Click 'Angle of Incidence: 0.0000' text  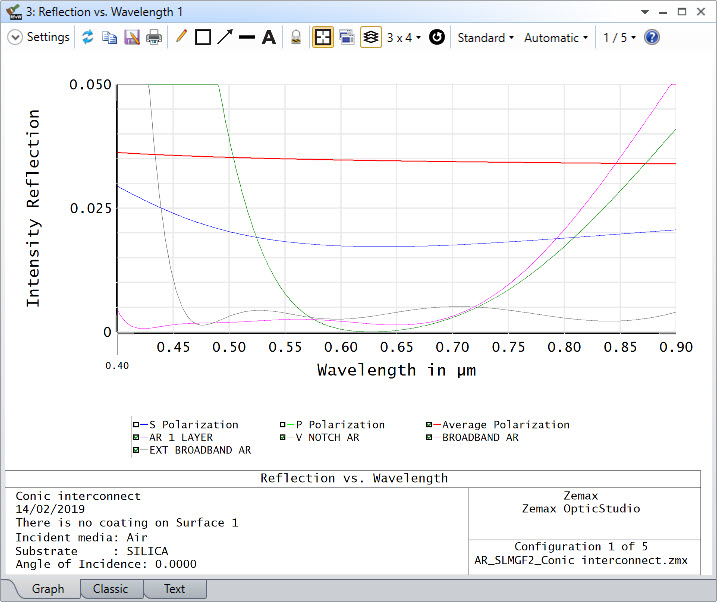[x=106, y=564]
